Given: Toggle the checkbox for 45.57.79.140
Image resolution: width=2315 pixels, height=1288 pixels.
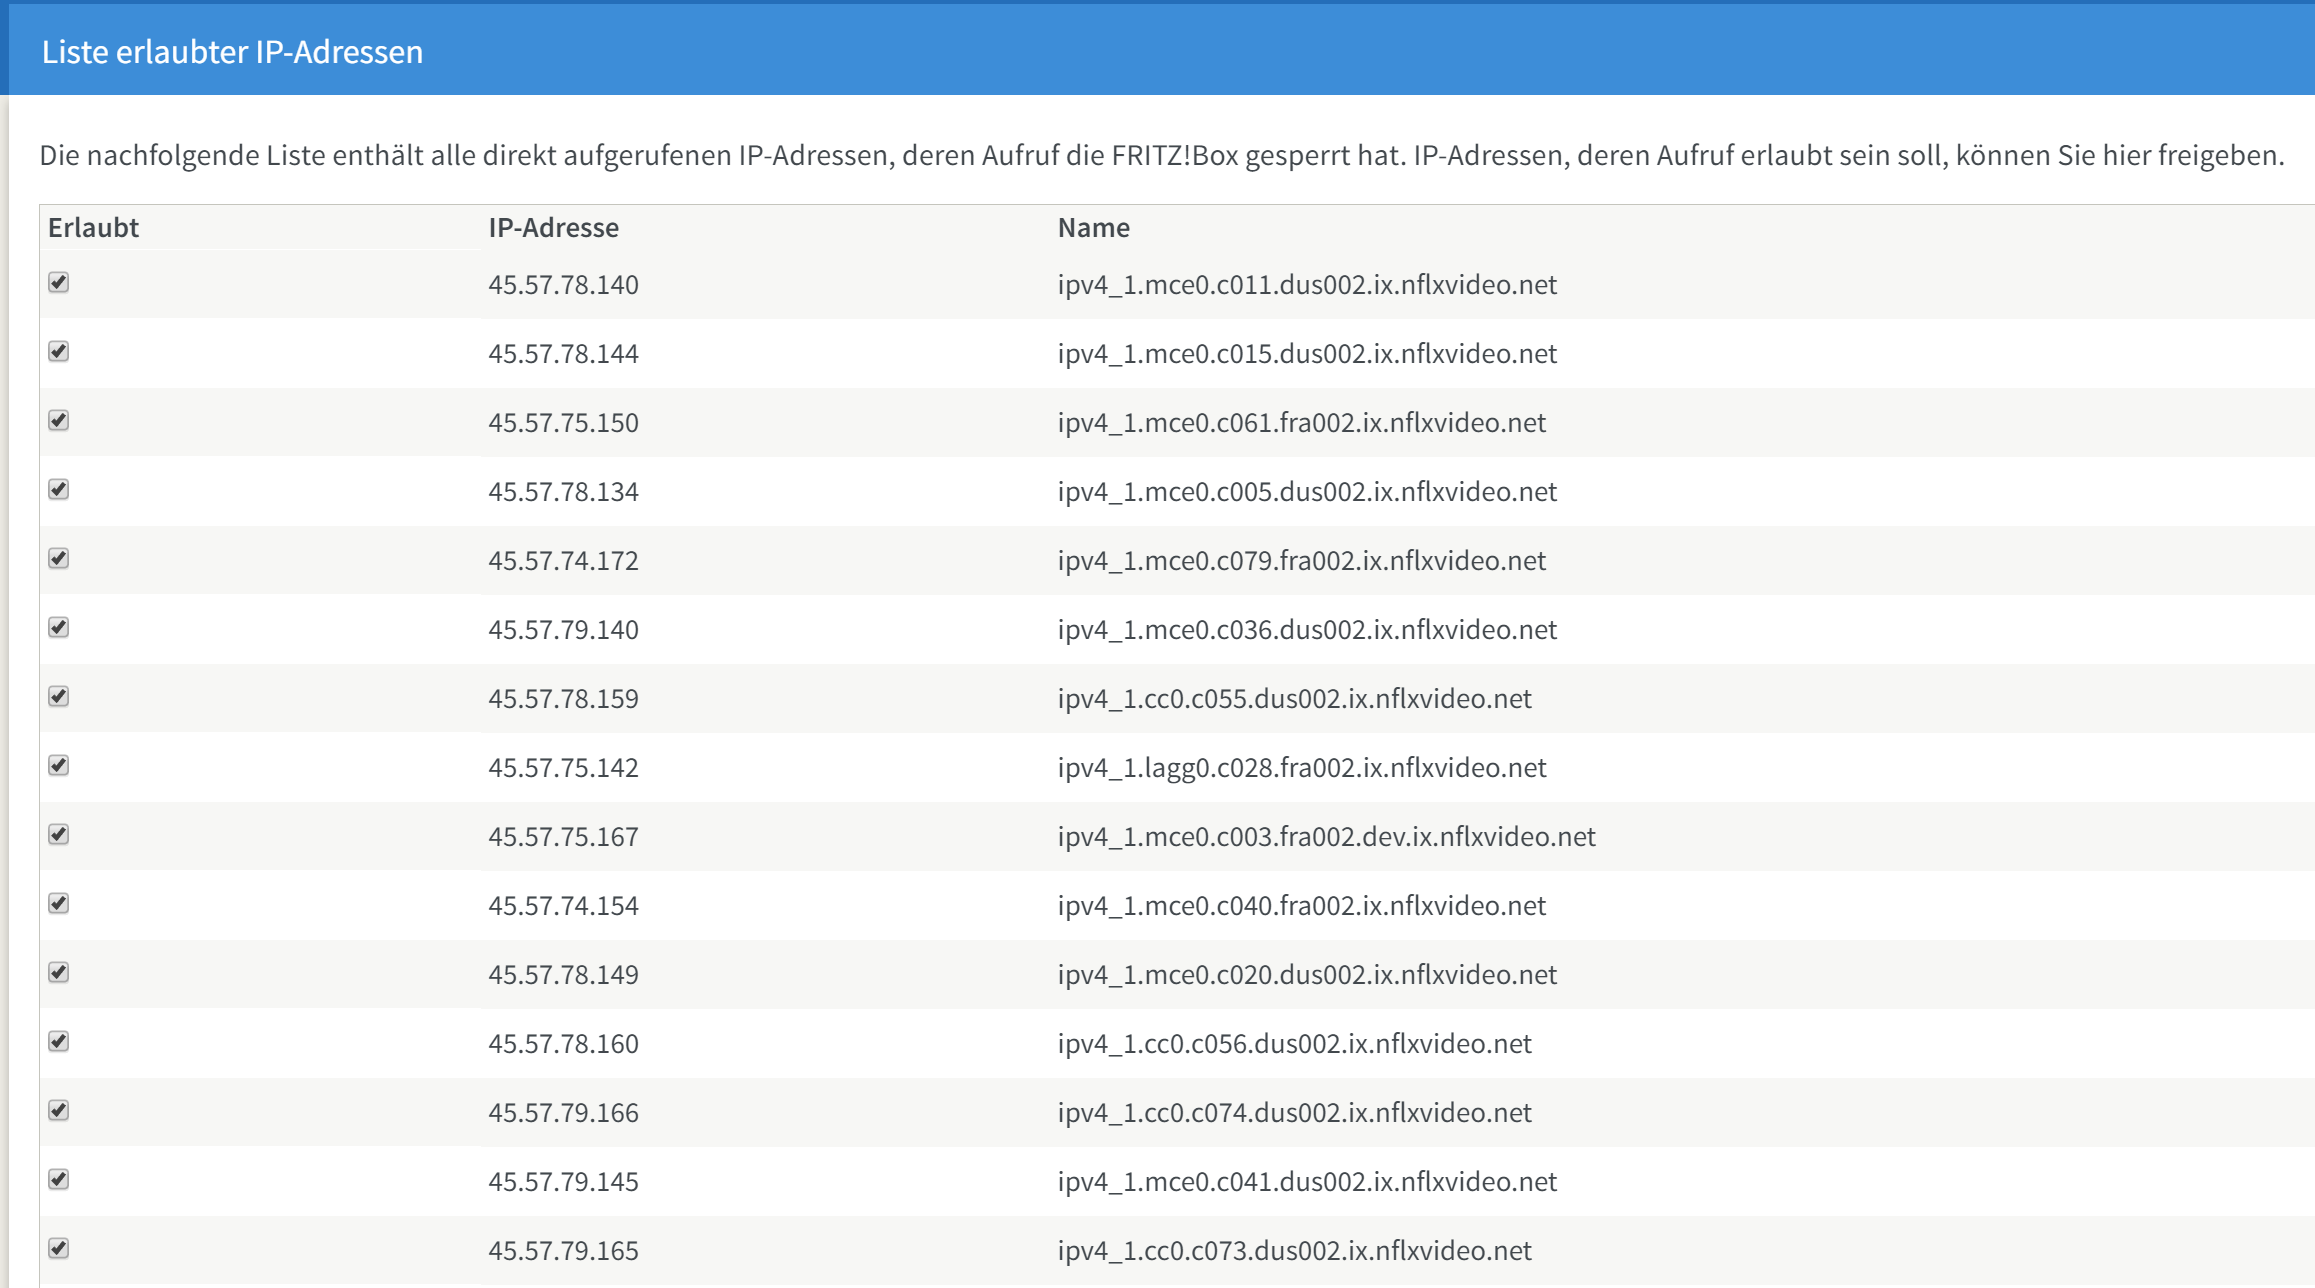Looking at the screenshot, I should coord(59,628).
